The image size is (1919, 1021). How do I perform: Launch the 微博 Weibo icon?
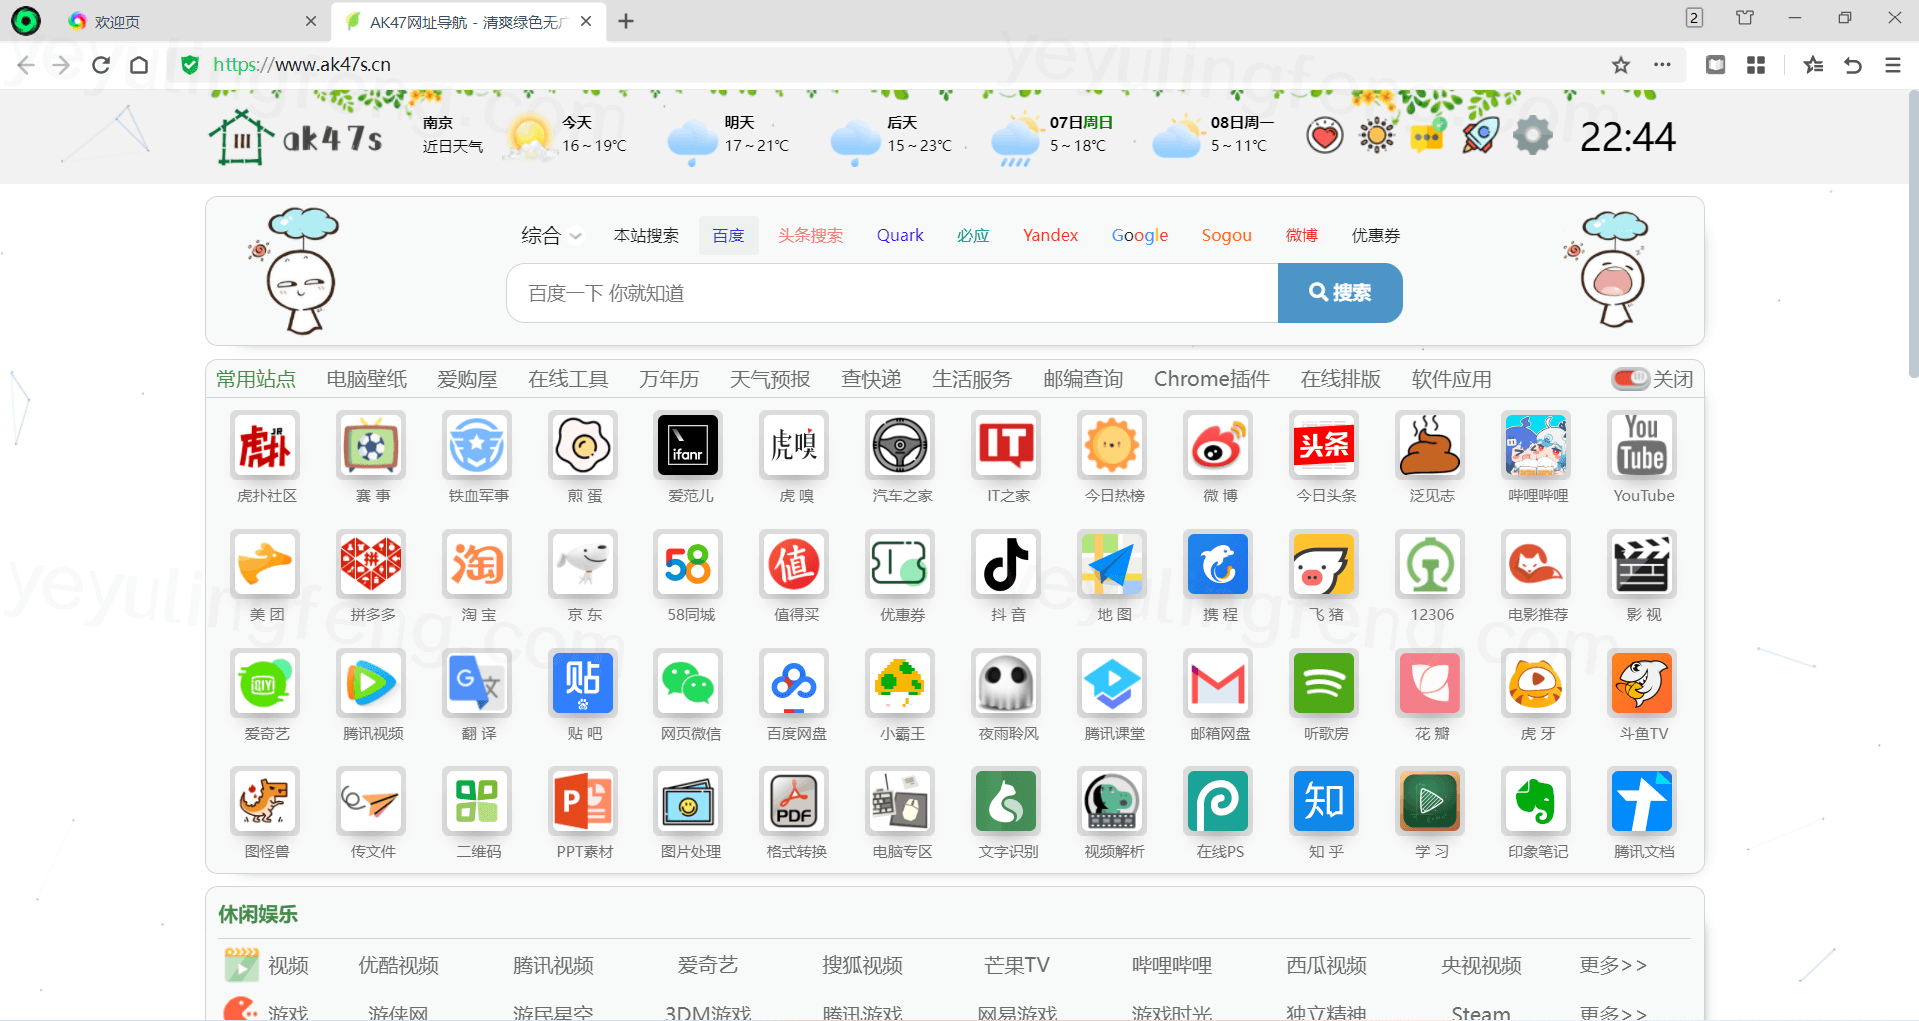click(x=1218, y=445)
